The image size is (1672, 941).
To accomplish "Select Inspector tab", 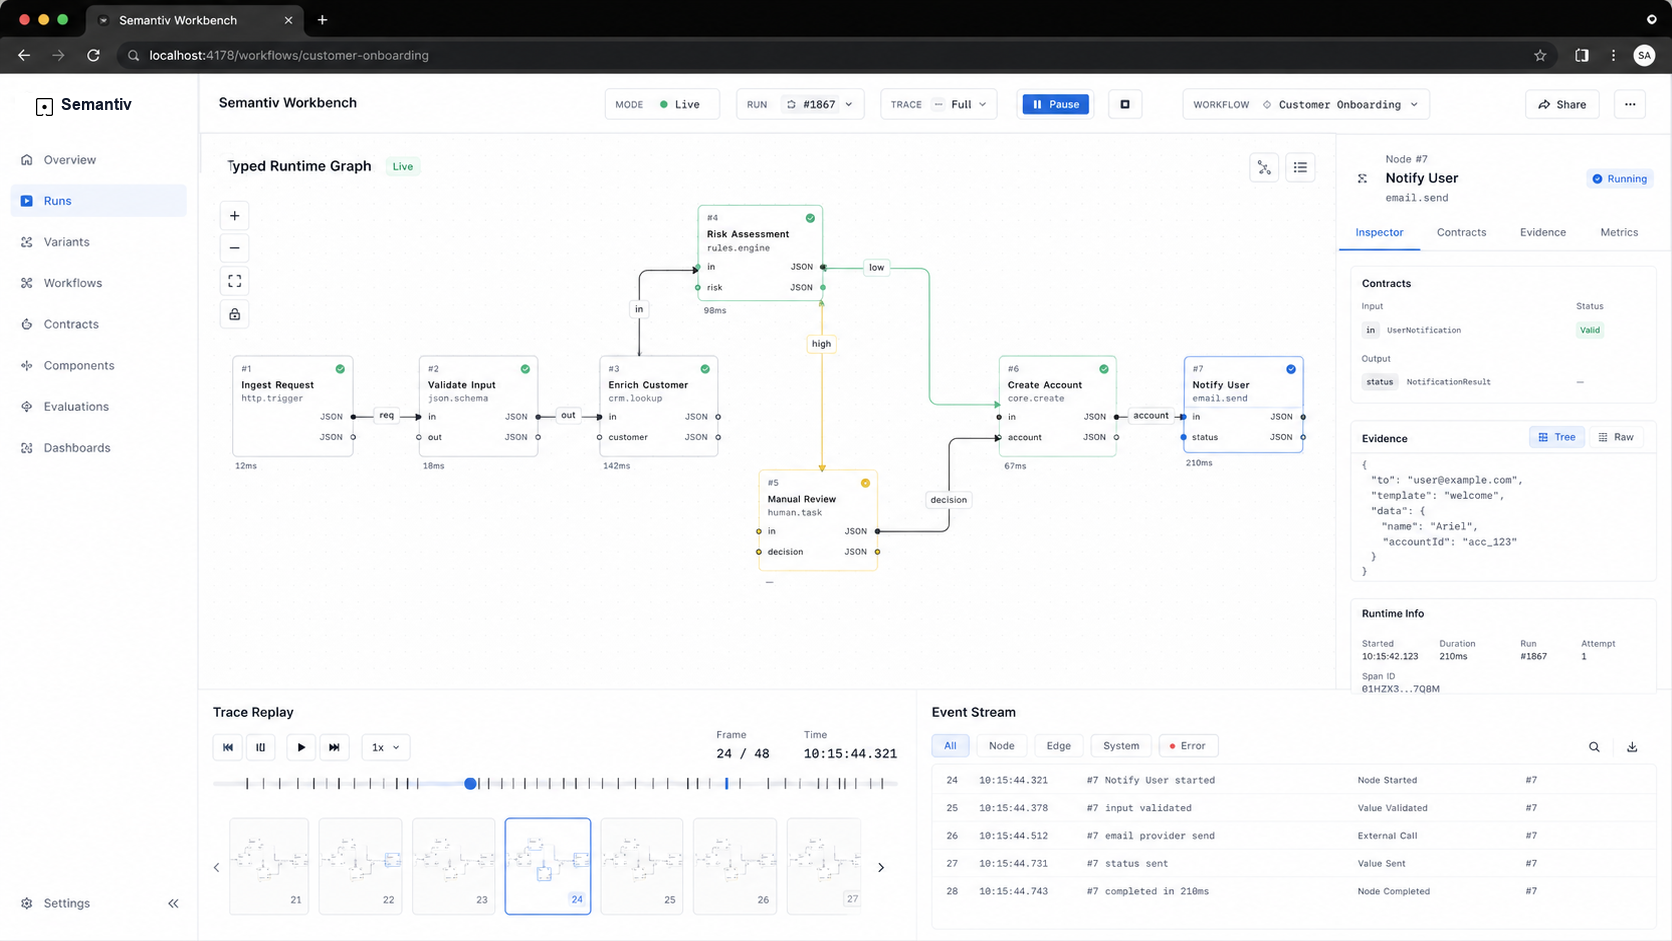I will [x=1379, y=232].
